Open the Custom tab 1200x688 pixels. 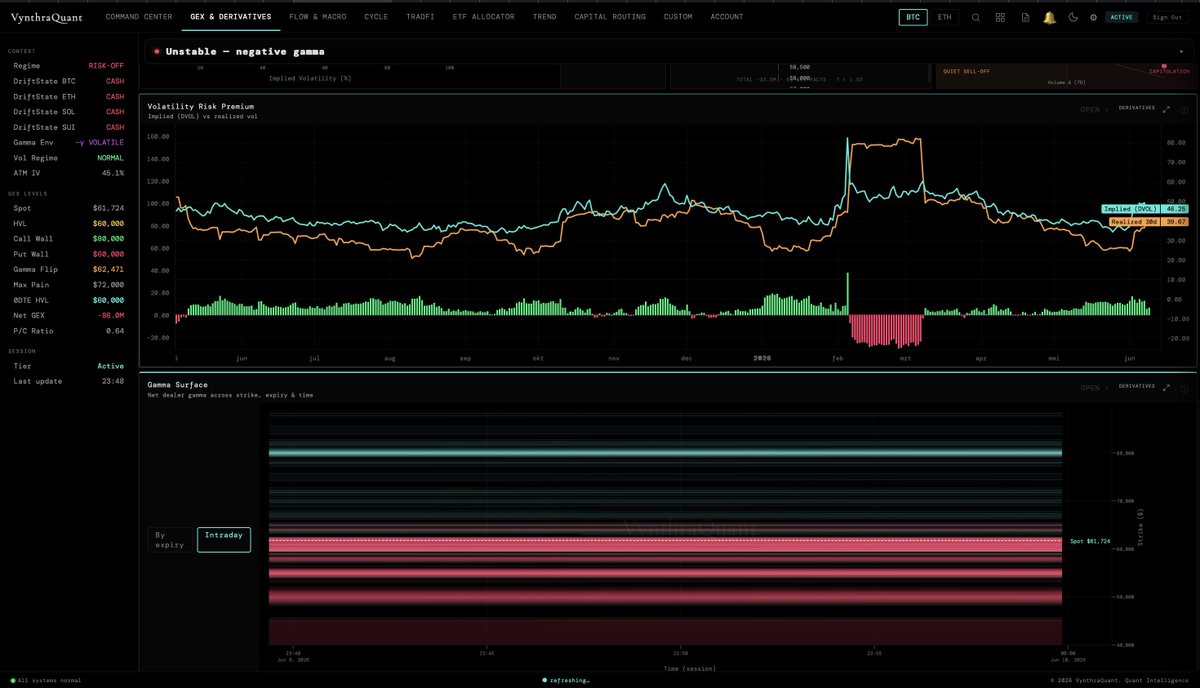(x=678, y=17)
